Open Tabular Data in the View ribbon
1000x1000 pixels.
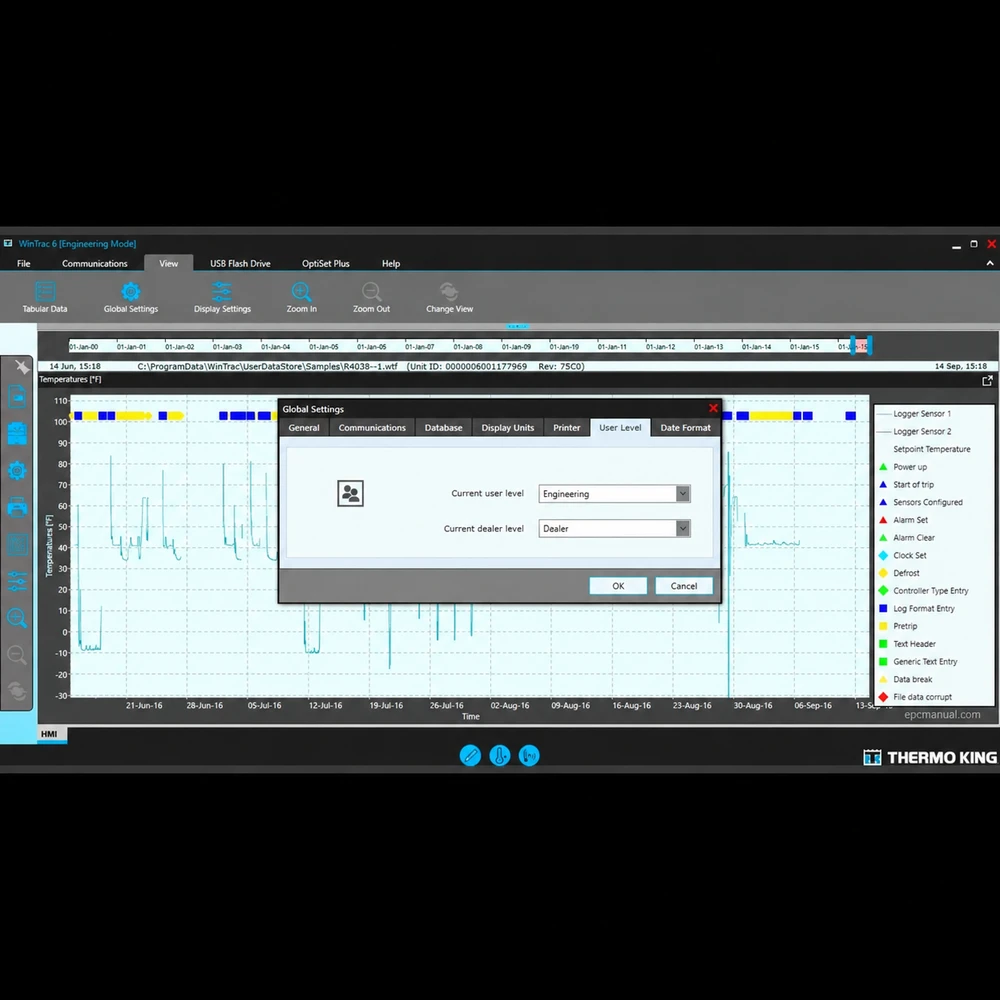pos(45,297)
